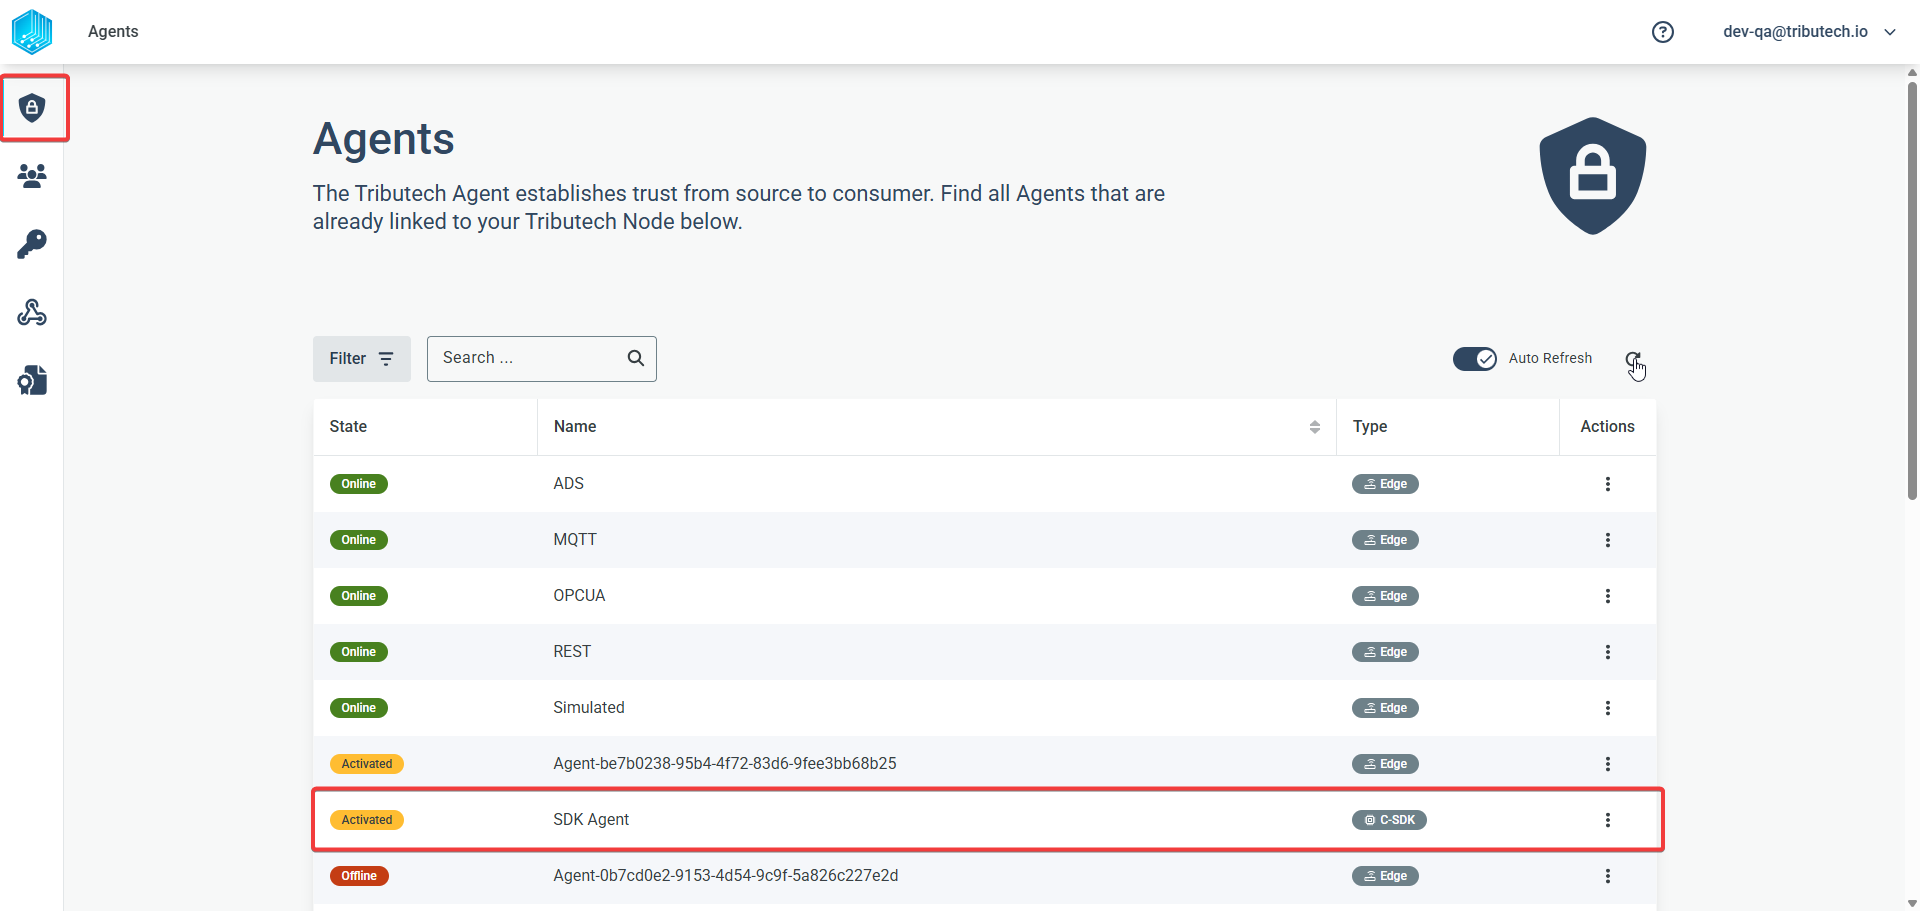
Task: Click the Edge badge in Simulated row
Action: [1385, 708]
